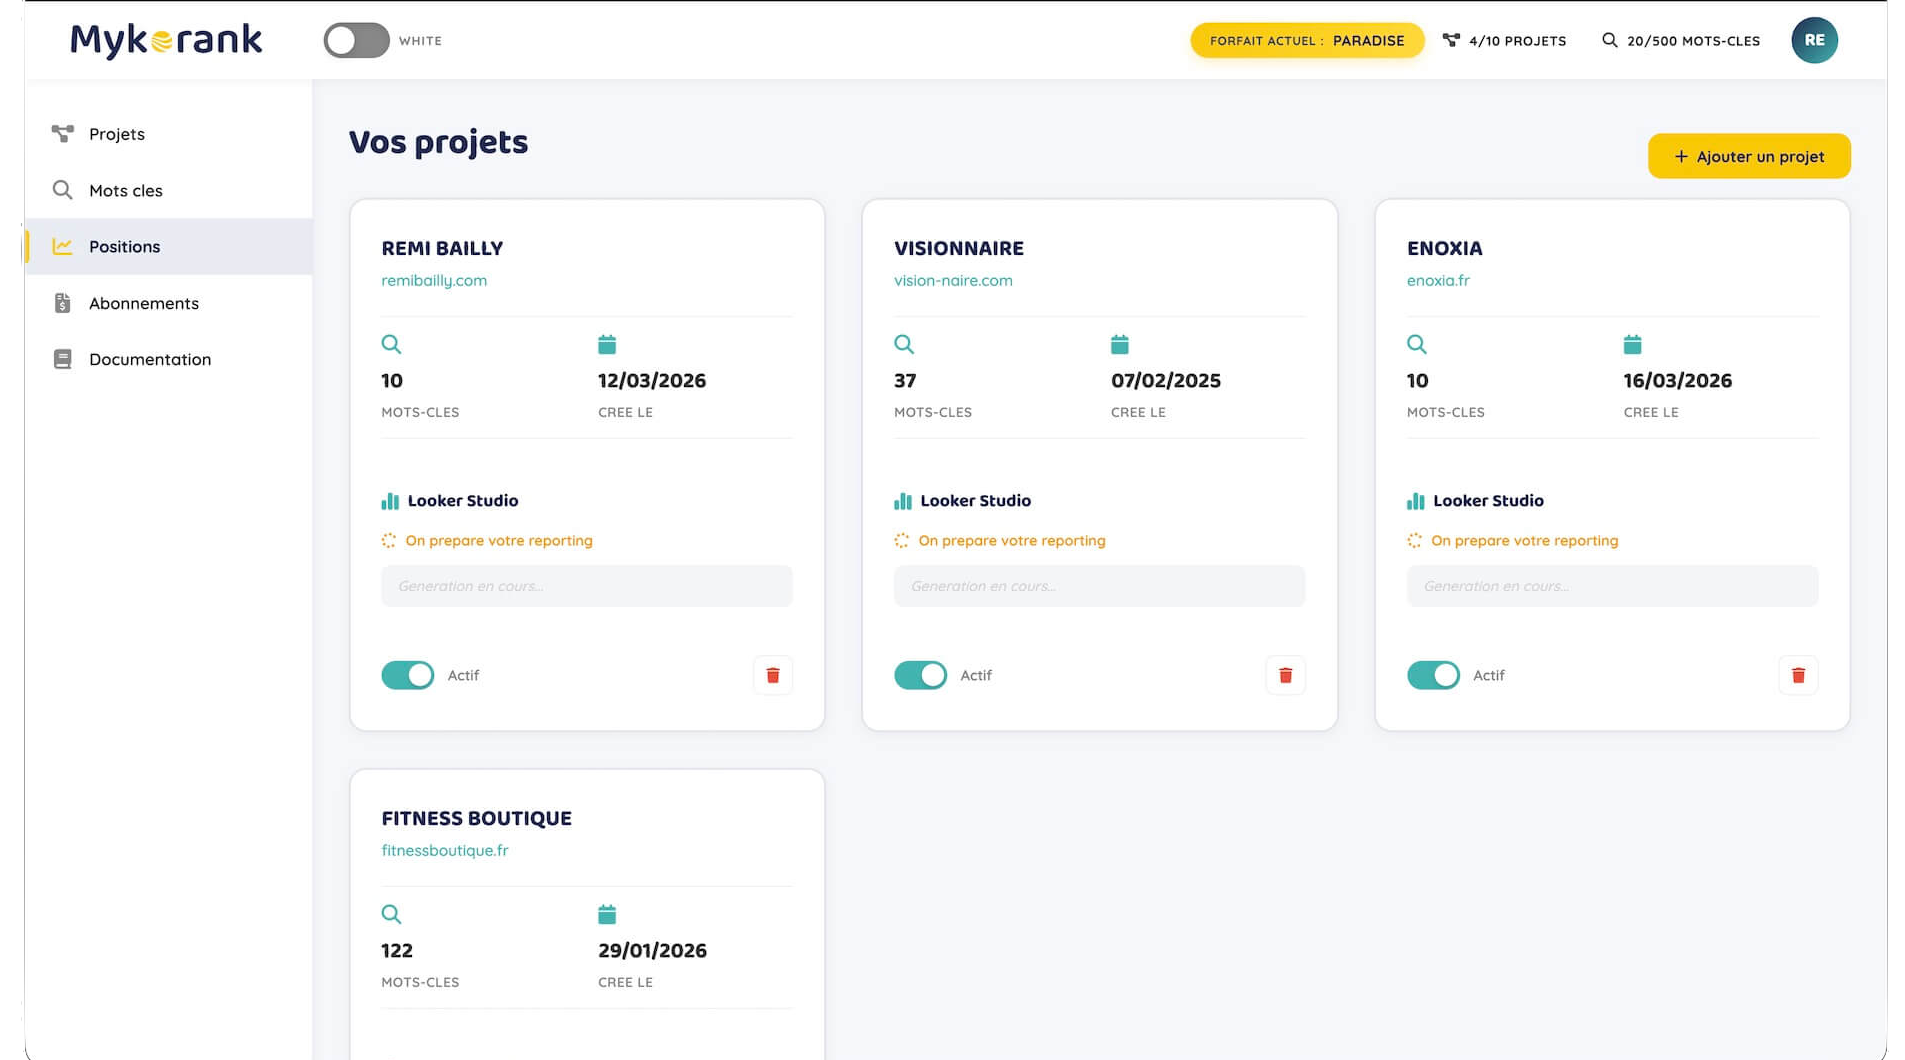The width and height of the screenshot is (1905, 1060).
Task: Click the Ajouter un projet button
Action: point(1748,156)
